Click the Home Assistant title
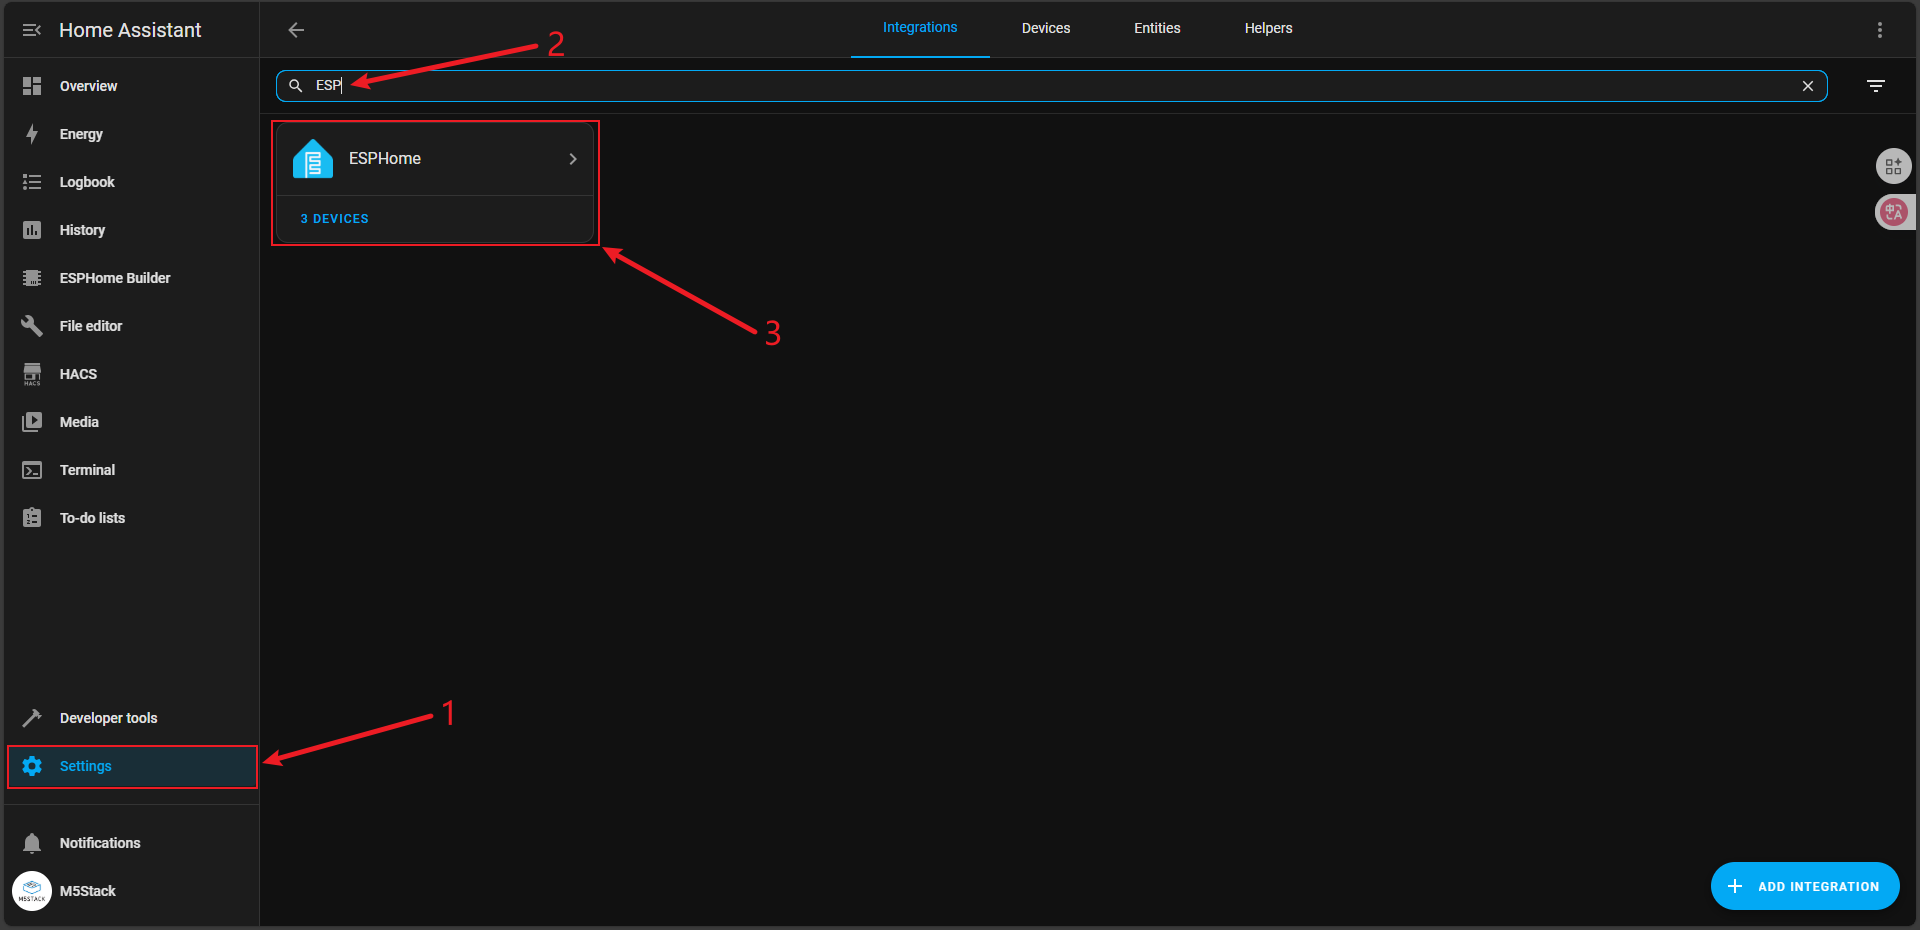Screen dimensions: 1920x930 (x=130, y=30)
